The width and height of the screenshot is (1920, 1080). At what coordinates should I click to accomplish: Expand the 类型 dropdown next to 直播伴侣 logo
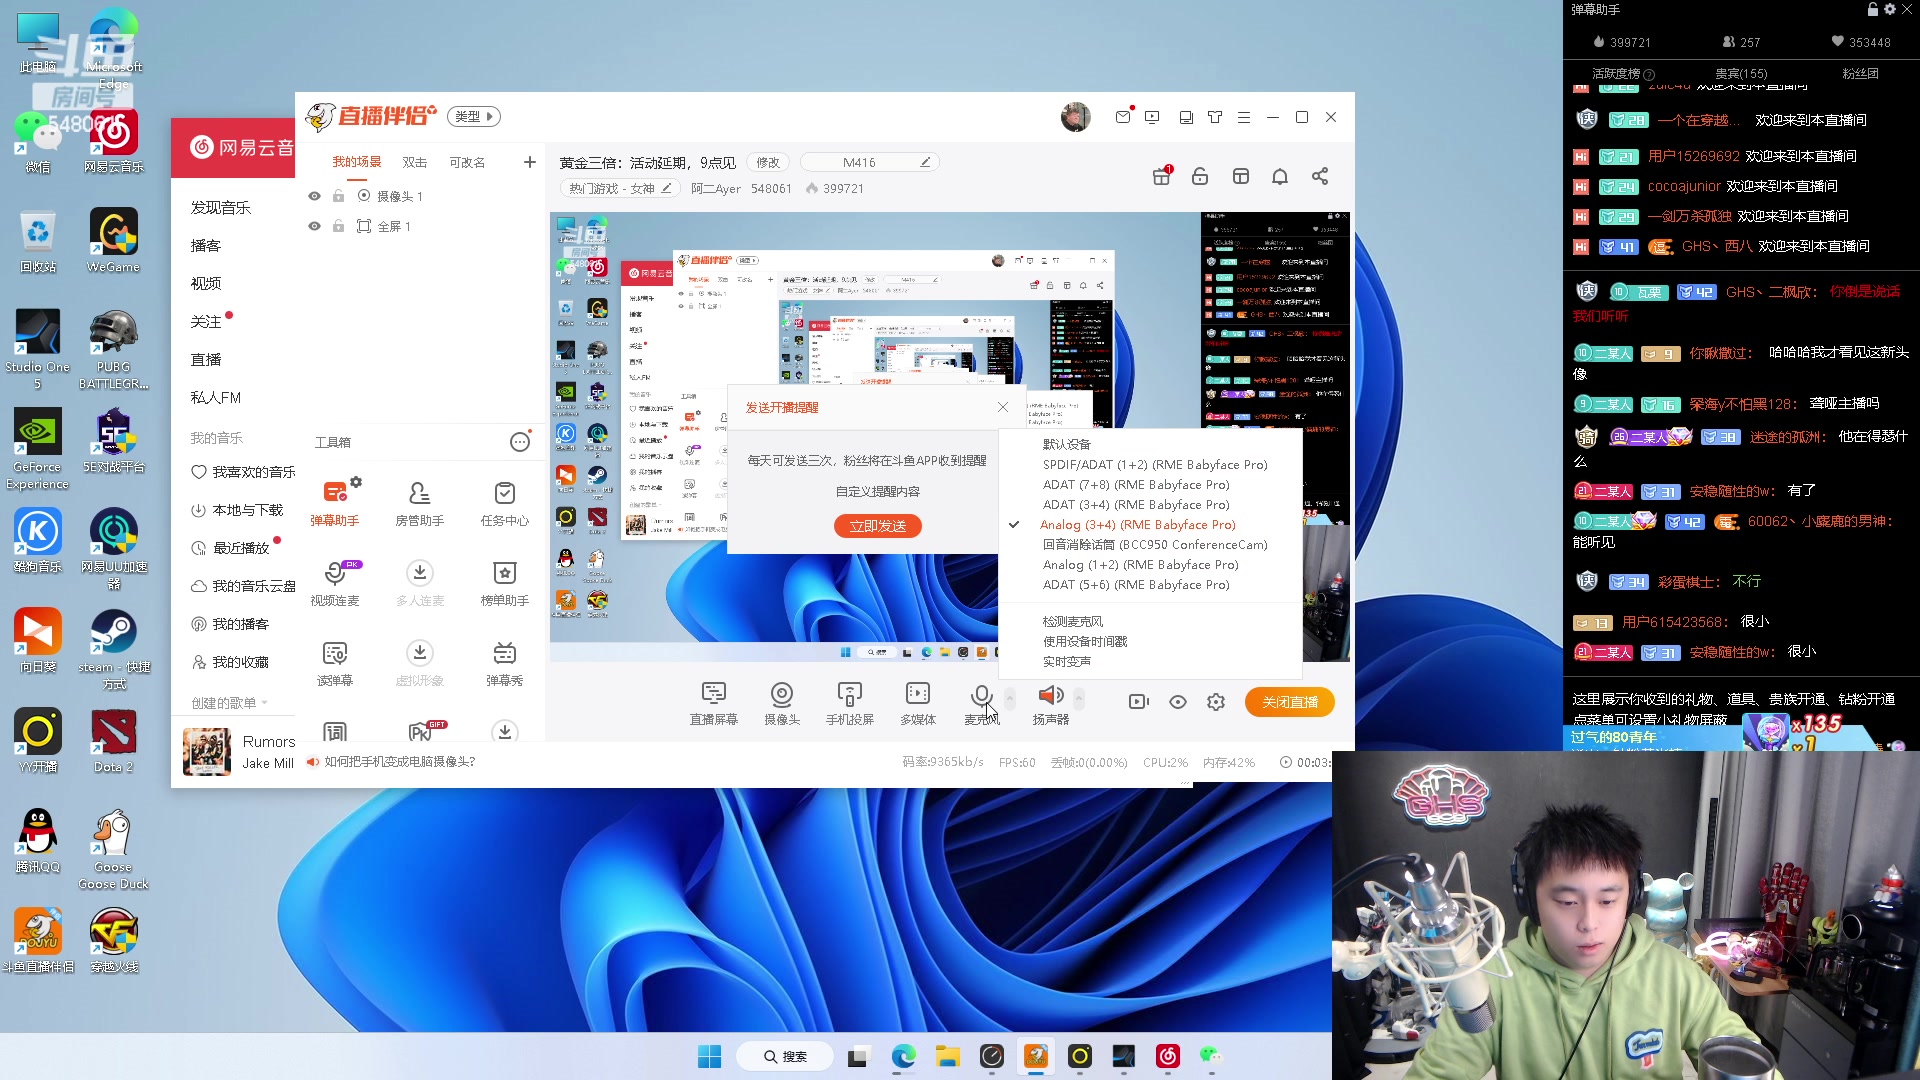(474, 116)
